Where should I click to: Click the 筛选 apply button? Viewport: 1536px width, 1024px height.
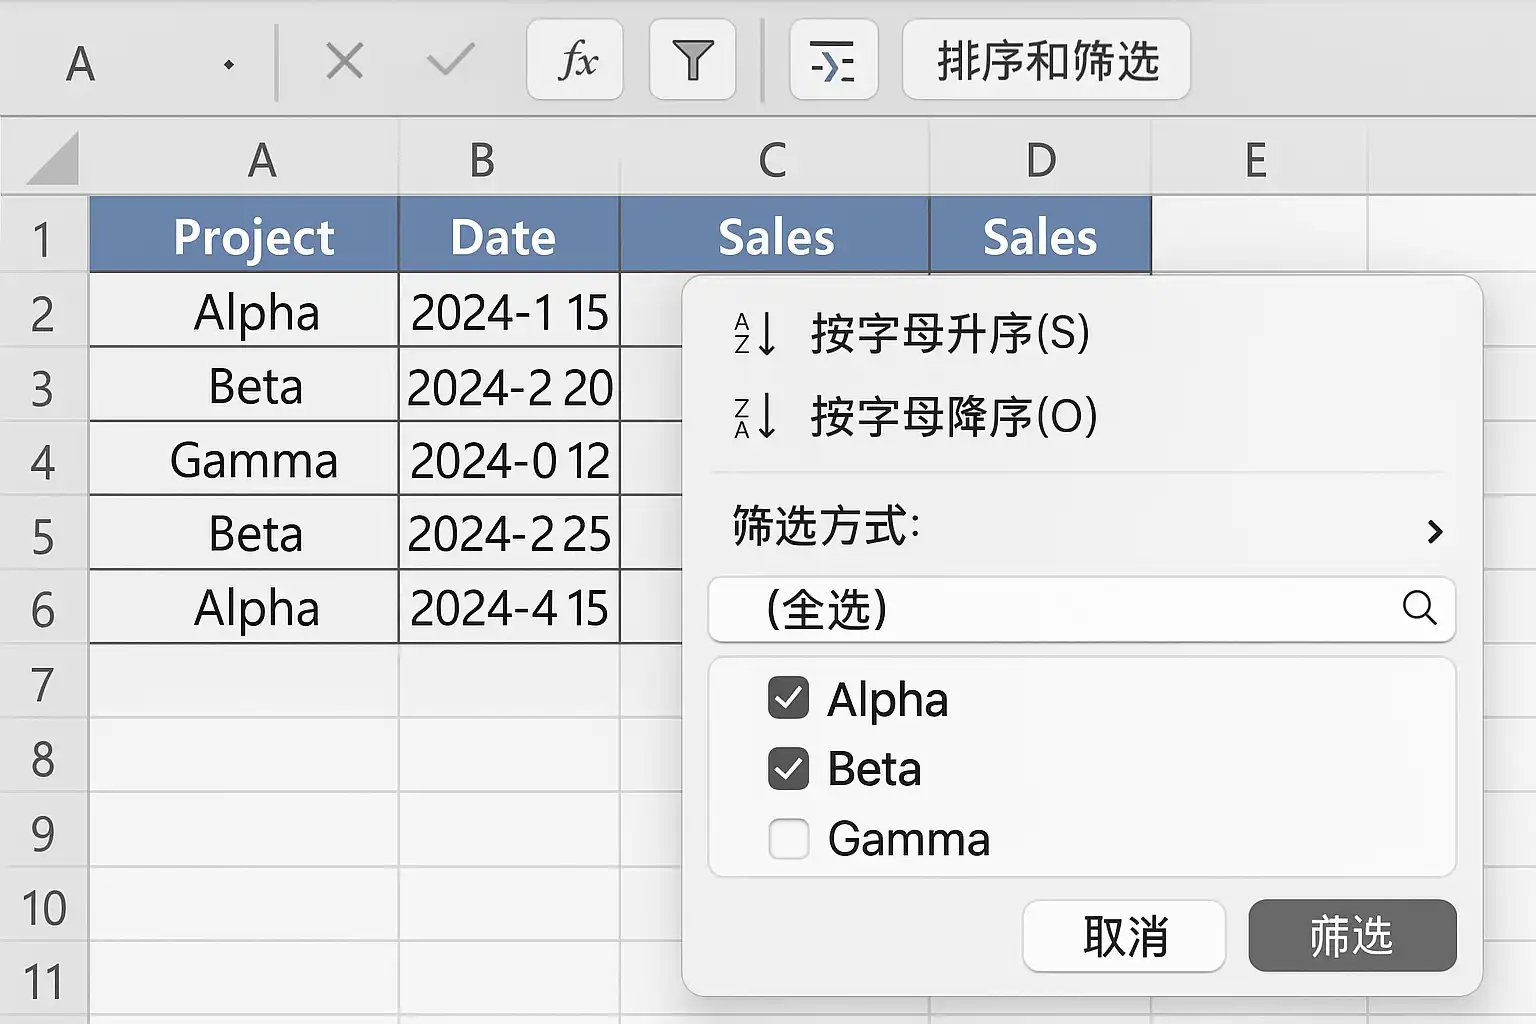coord(1352,936)
